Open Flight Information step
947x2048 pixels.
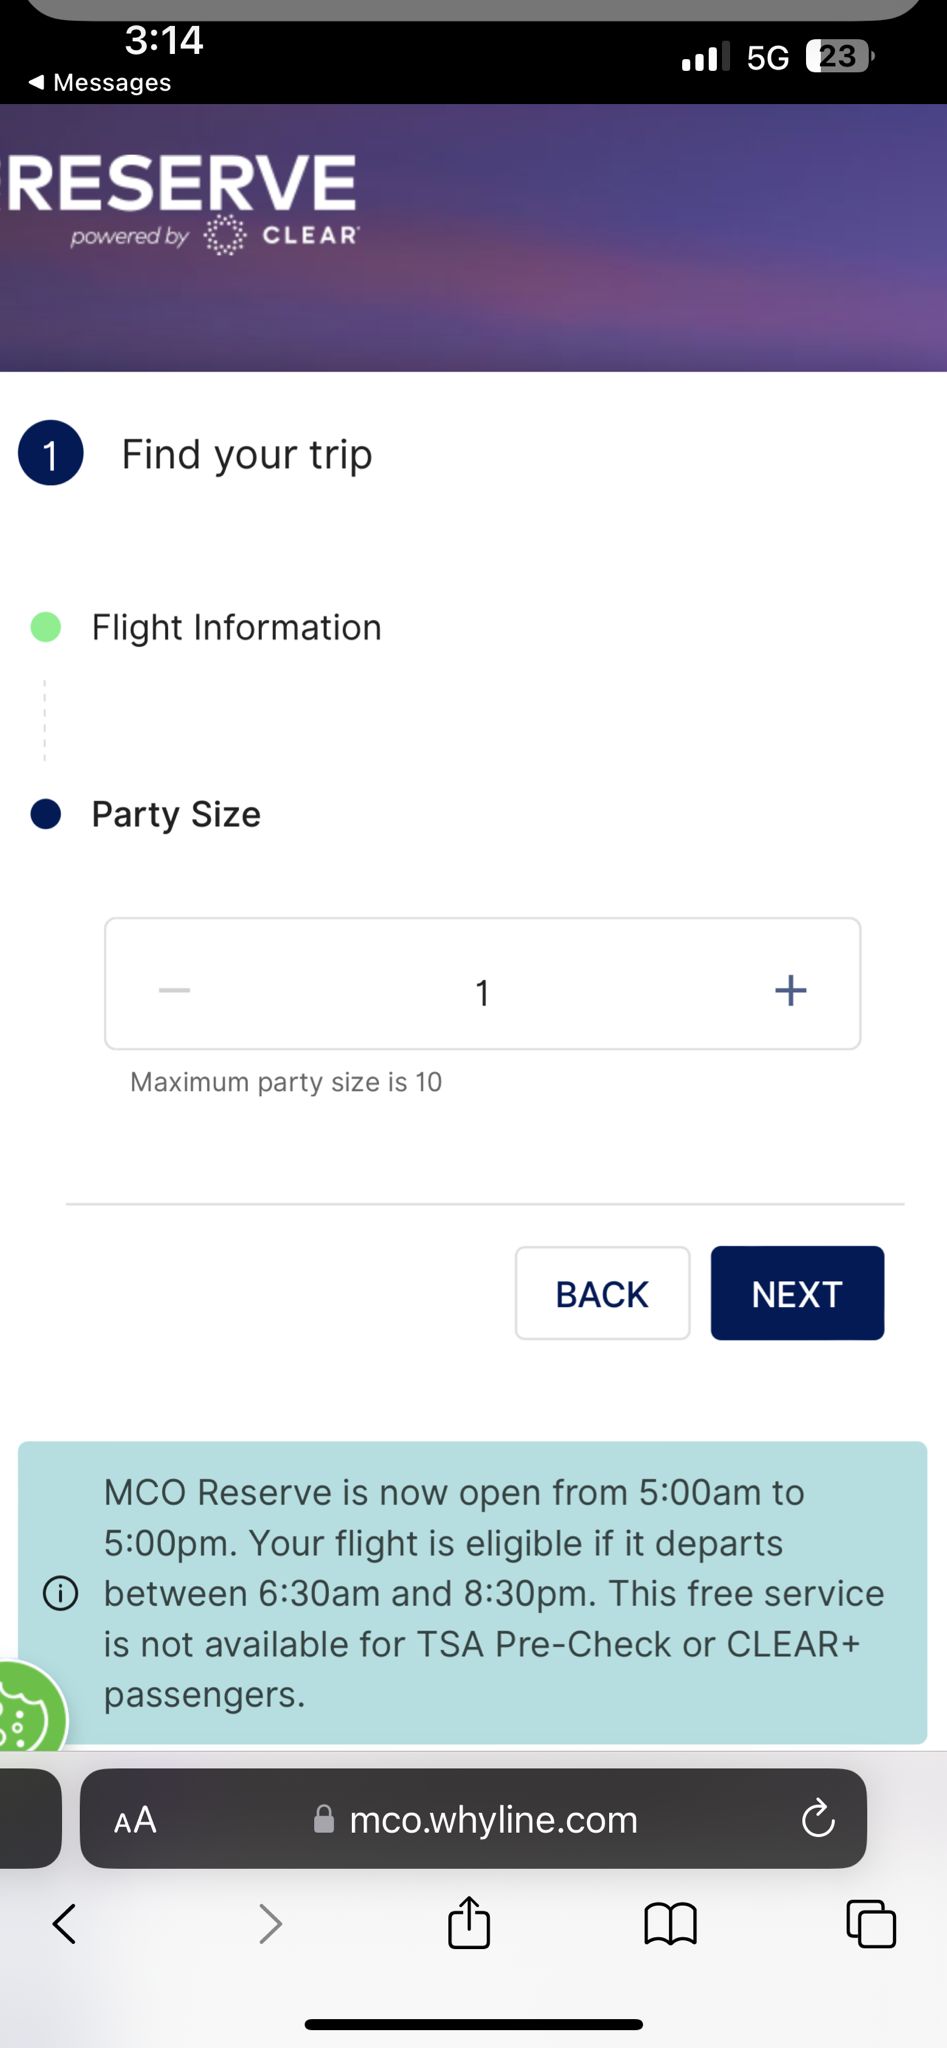tap(236, 628)
